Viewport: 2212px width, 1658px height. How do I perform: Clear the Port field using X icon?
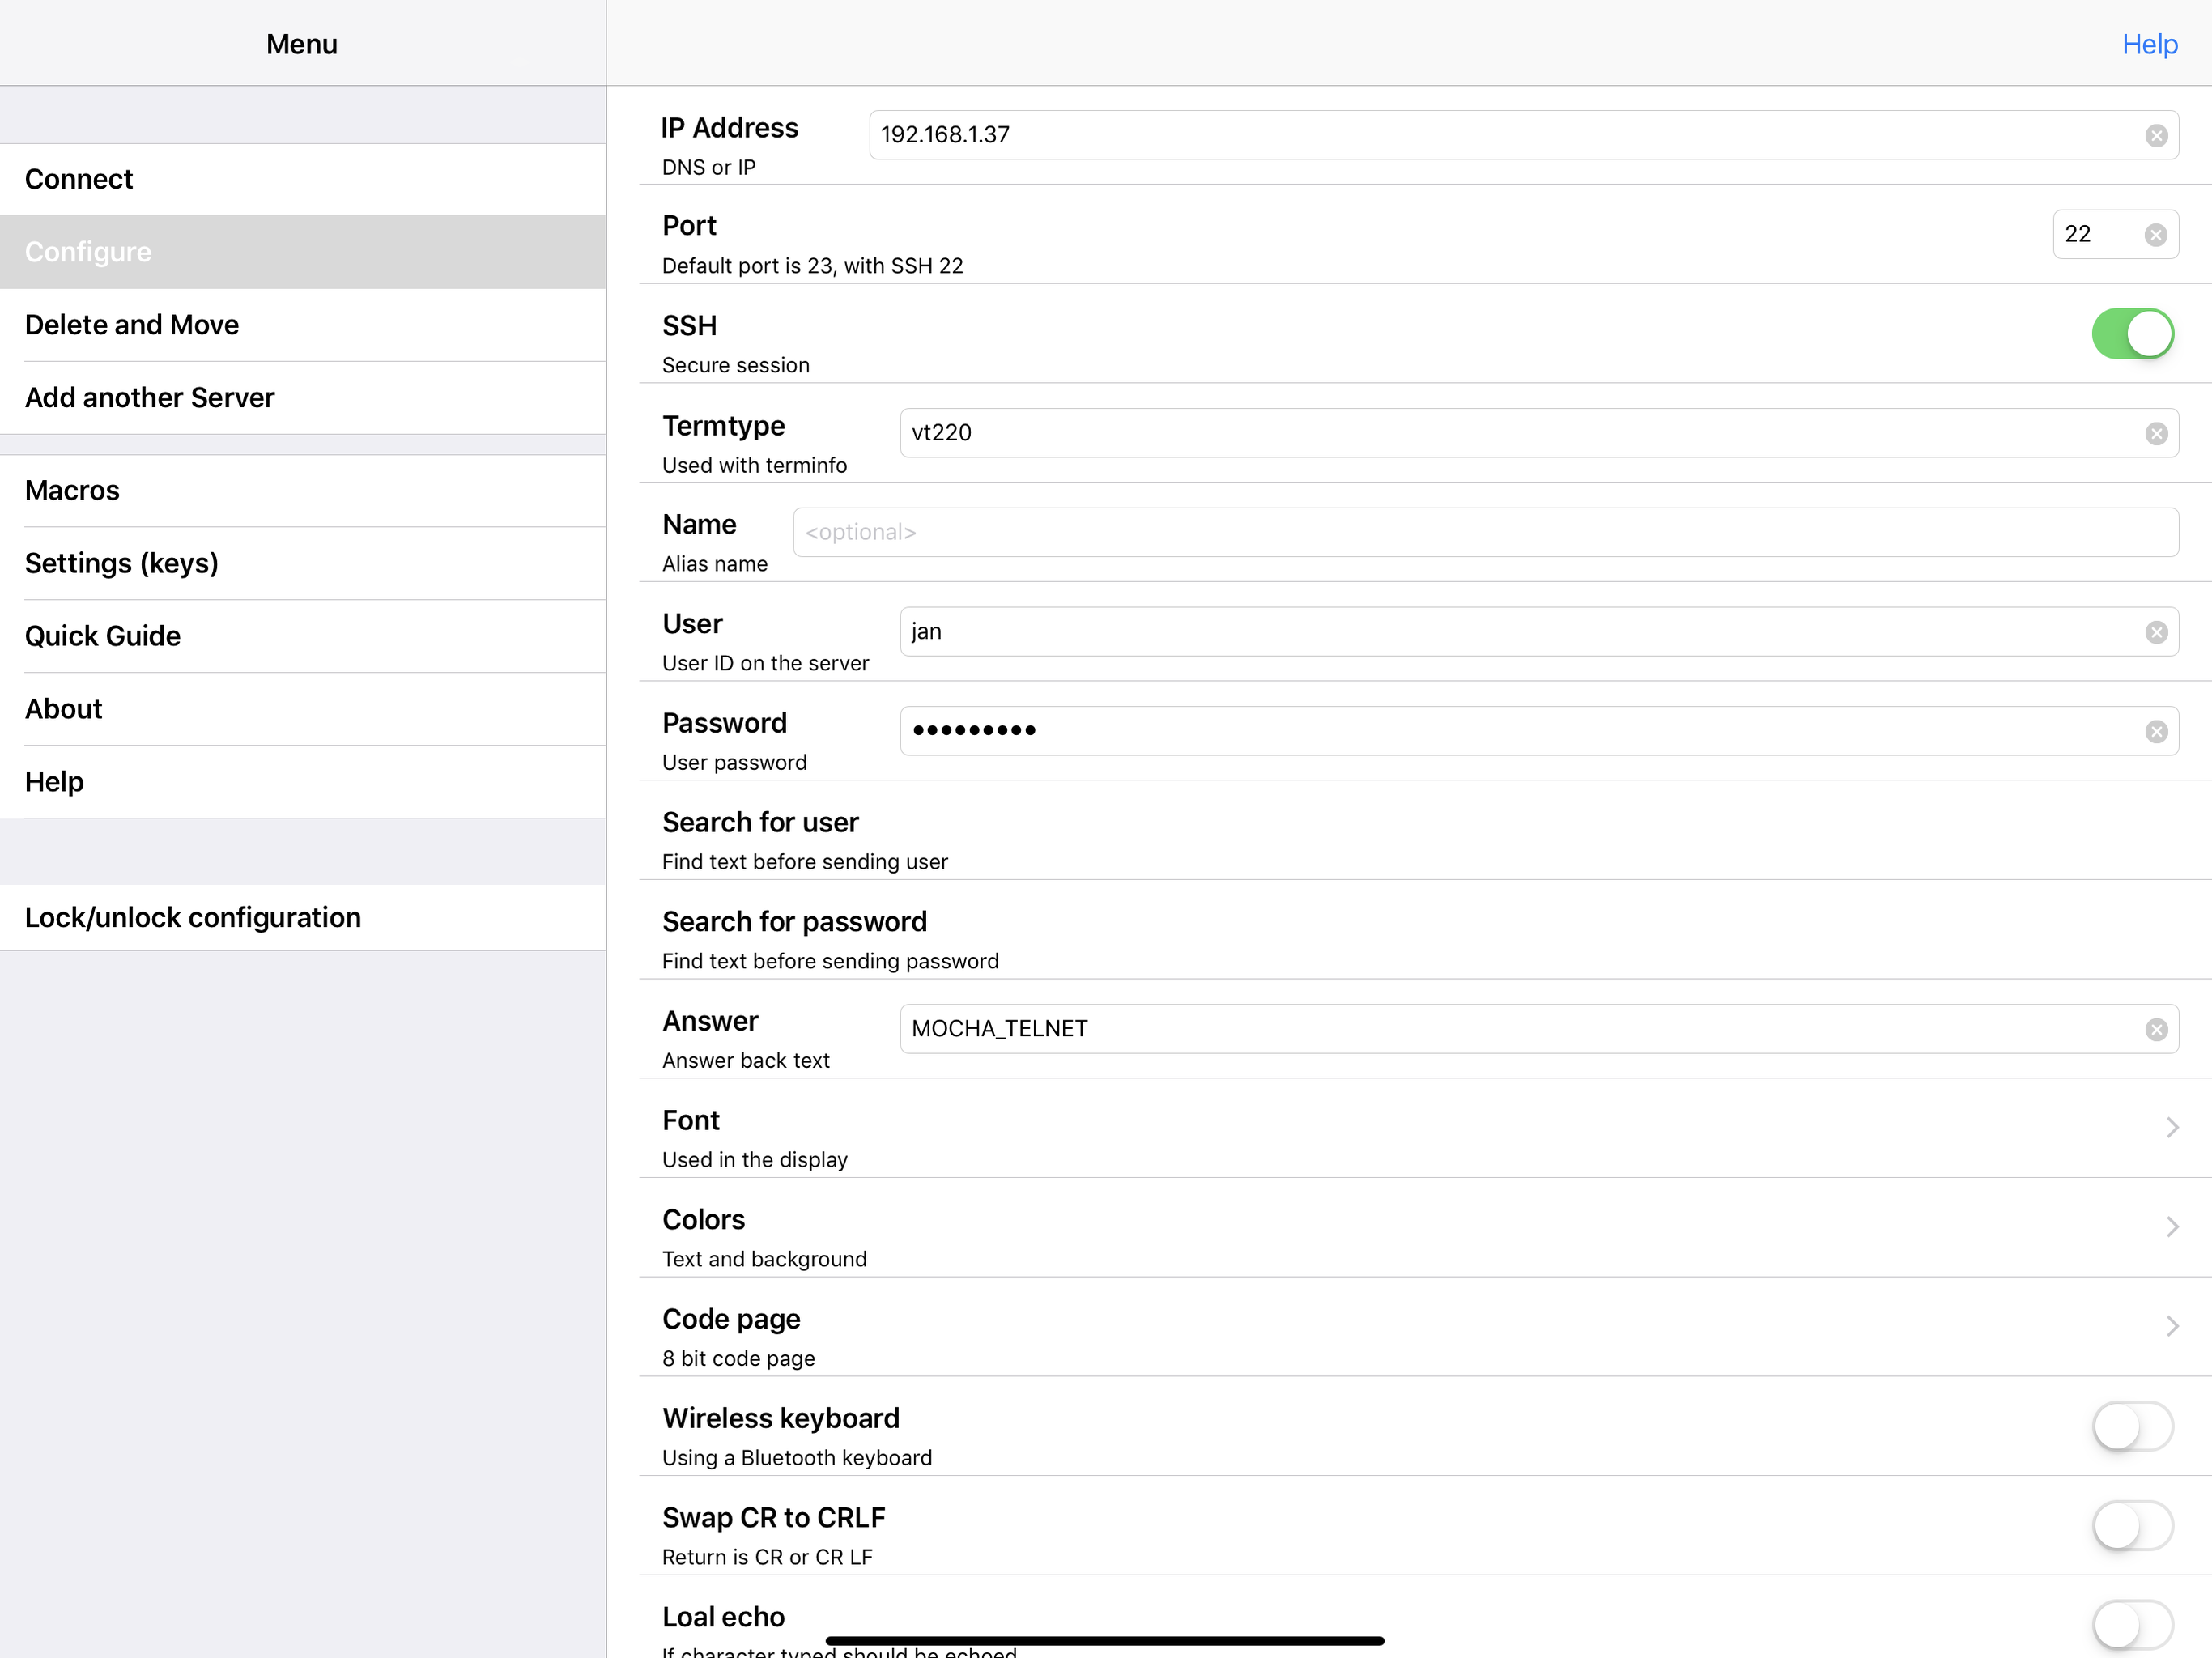coord(2155,235)
